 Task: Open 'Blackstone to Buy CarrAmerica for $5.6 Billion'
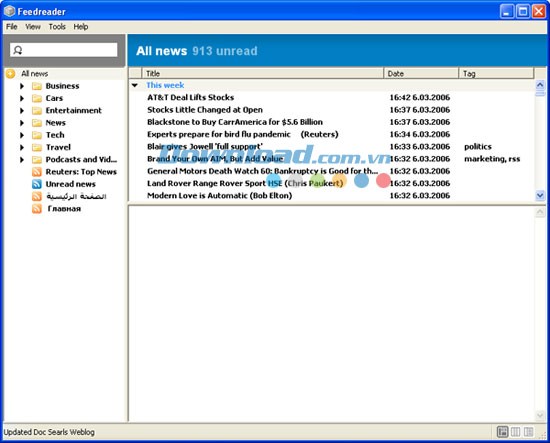tap(235, 122)
